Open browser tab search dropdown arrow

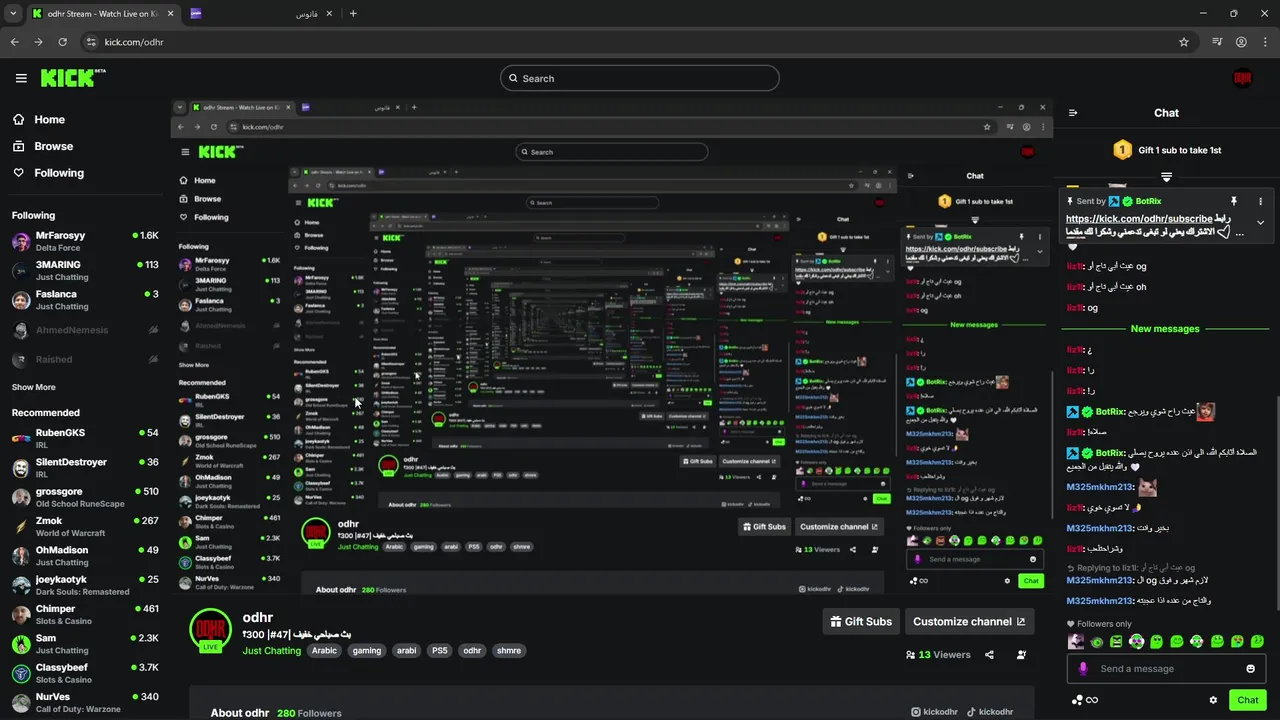tap(13, 14)
